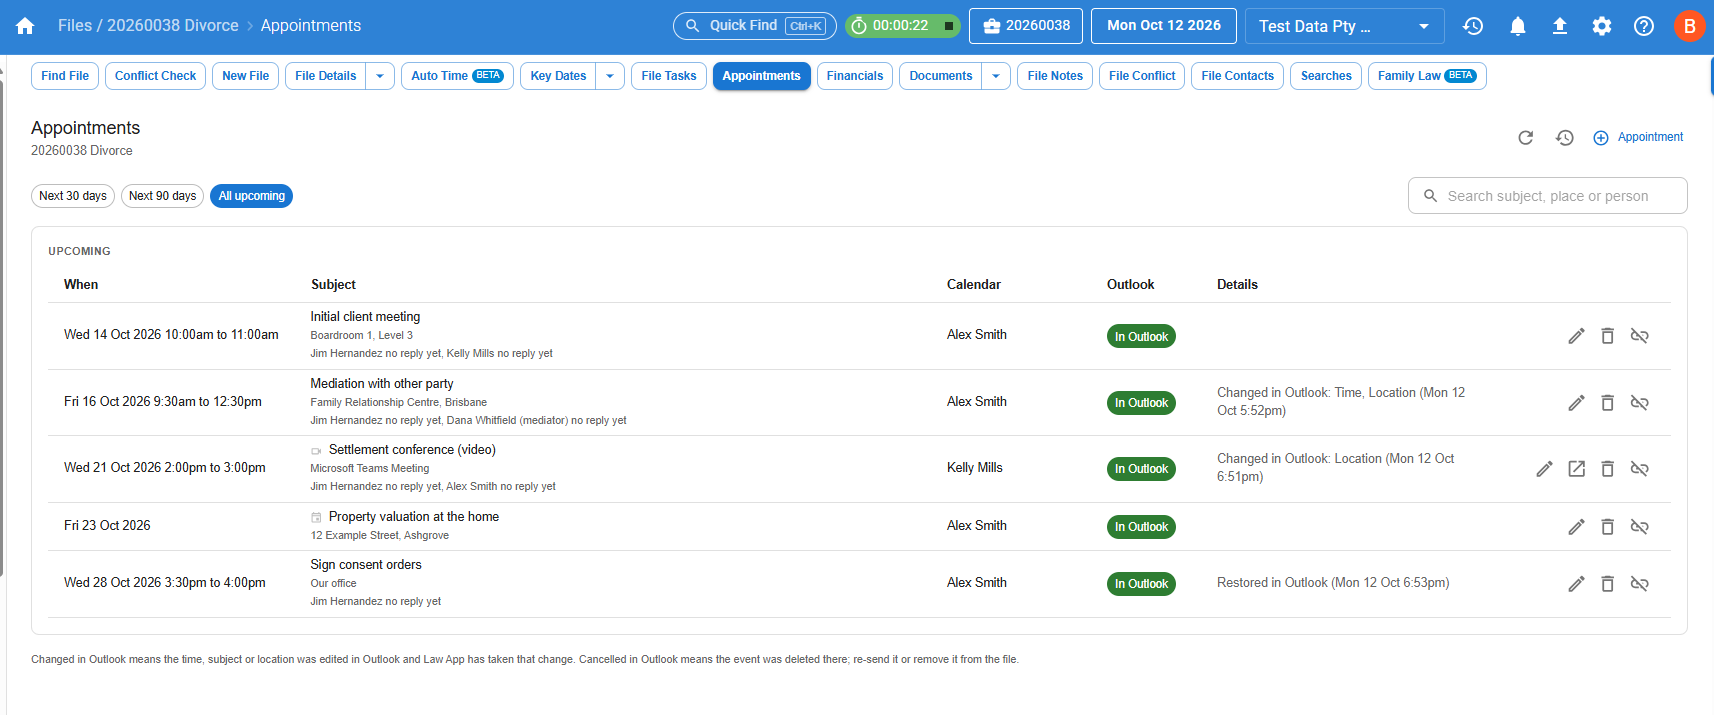Expand File Details dropdown arrow
Viewport: 1714px width, 715px height.
pos(380,76)
